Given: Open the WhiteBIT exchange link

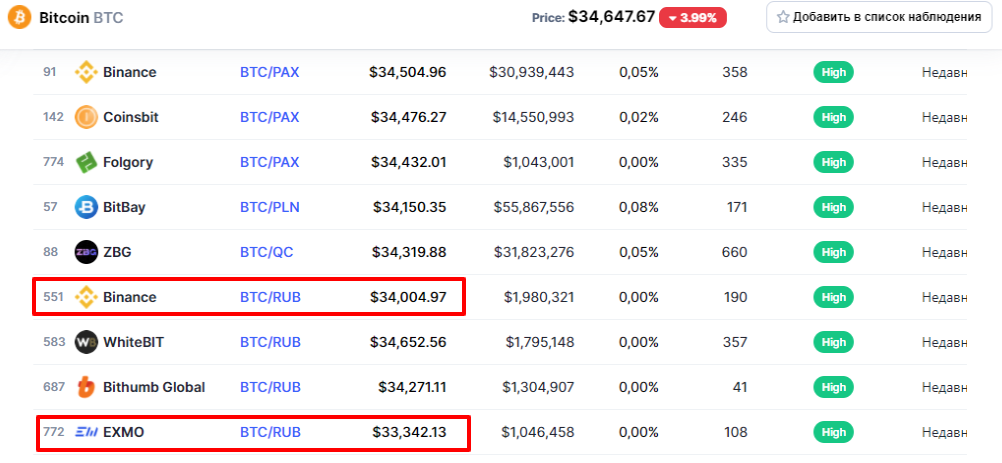Looking at the screenshot, I should [x=134, y=342].
